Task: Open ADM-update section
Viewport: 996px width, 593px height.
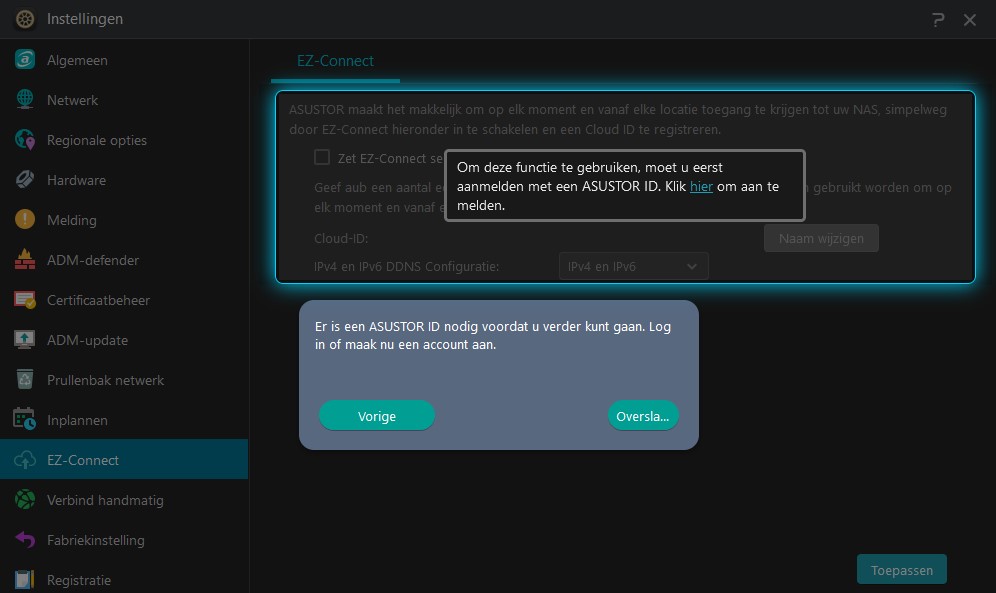Action: (124, 340)
